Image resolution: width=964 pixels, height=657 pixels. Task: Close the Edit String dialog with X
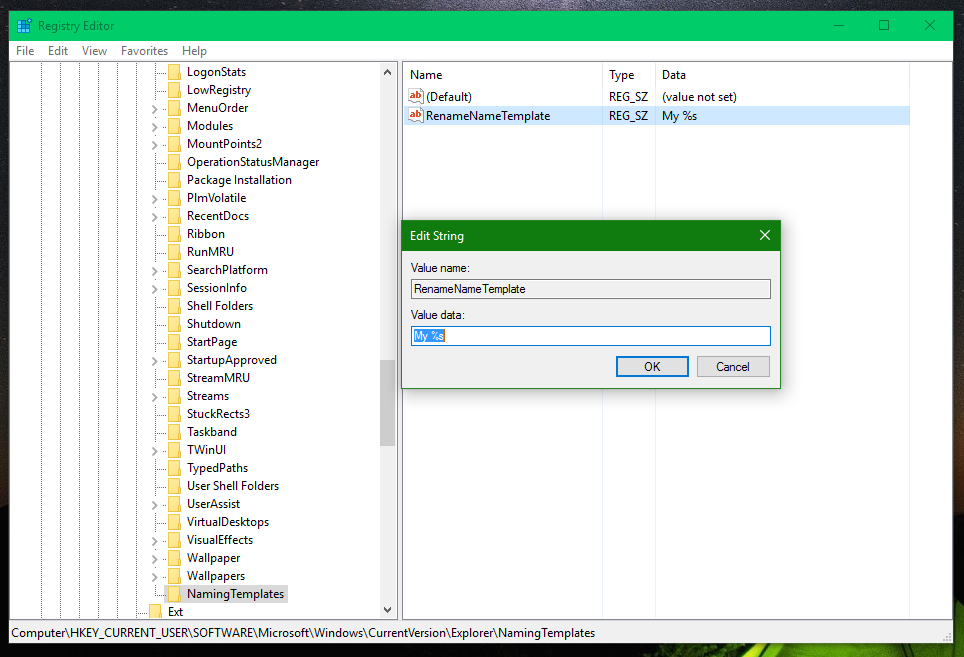tap(765, 235)
